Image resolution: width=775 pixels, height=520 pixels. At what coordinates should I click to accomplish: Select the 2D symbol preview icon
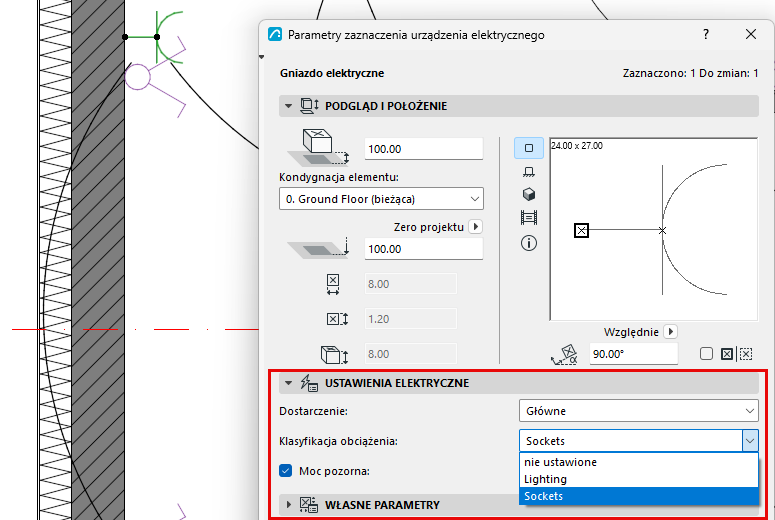[x=529, y=148]
